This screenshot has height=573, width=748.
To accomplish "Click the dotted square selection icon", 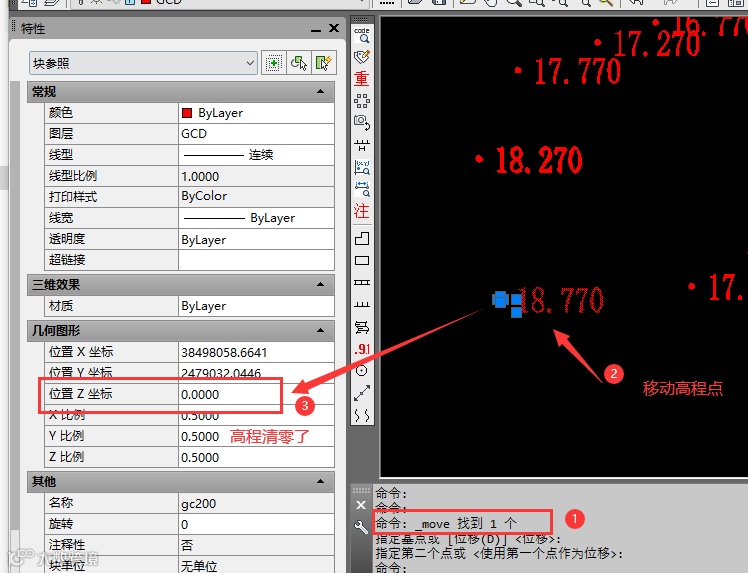I will pyautogui.click(x=362, y=101).
